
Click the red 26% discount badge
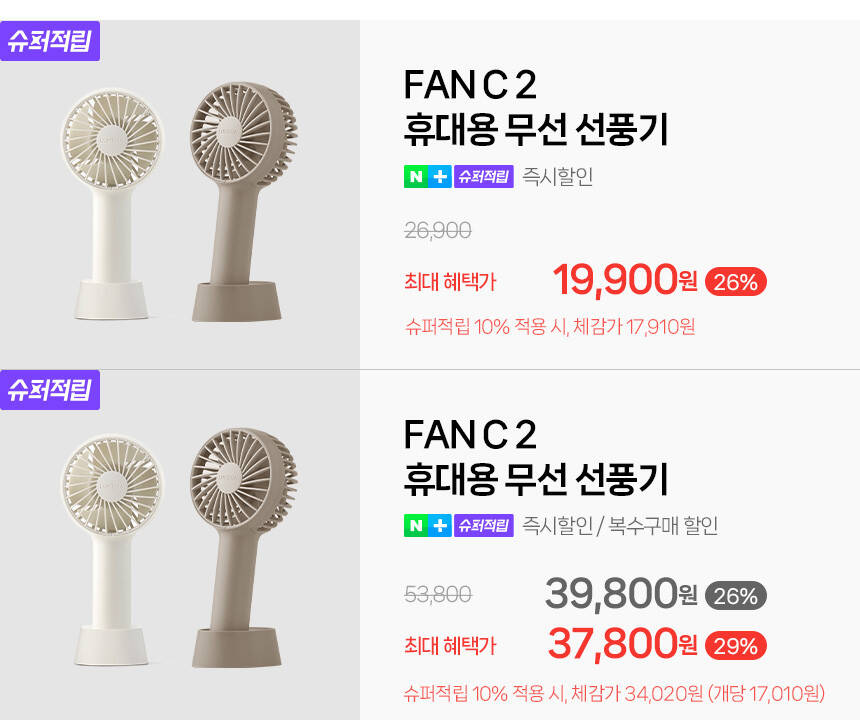click(x=736, y=282)
